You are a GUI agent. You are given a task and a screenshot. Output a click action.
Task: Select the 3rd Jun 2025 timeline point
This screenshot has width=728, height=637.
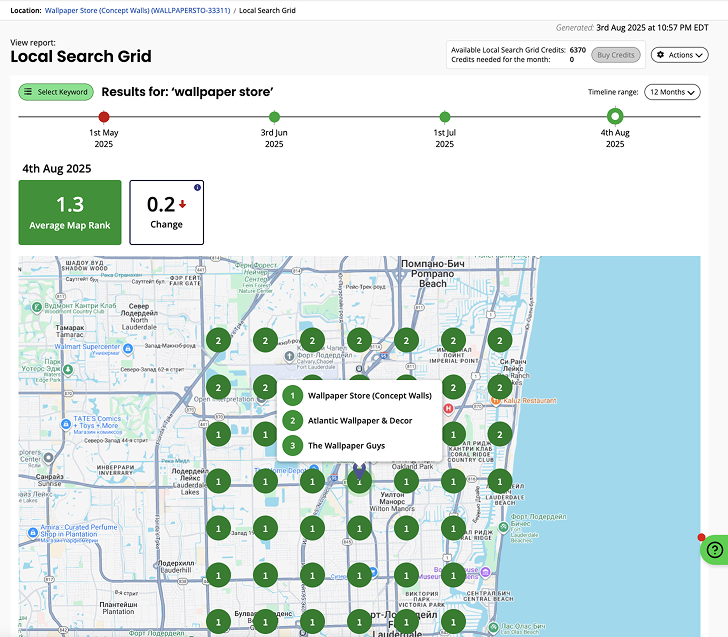click(x=274, y=117)
